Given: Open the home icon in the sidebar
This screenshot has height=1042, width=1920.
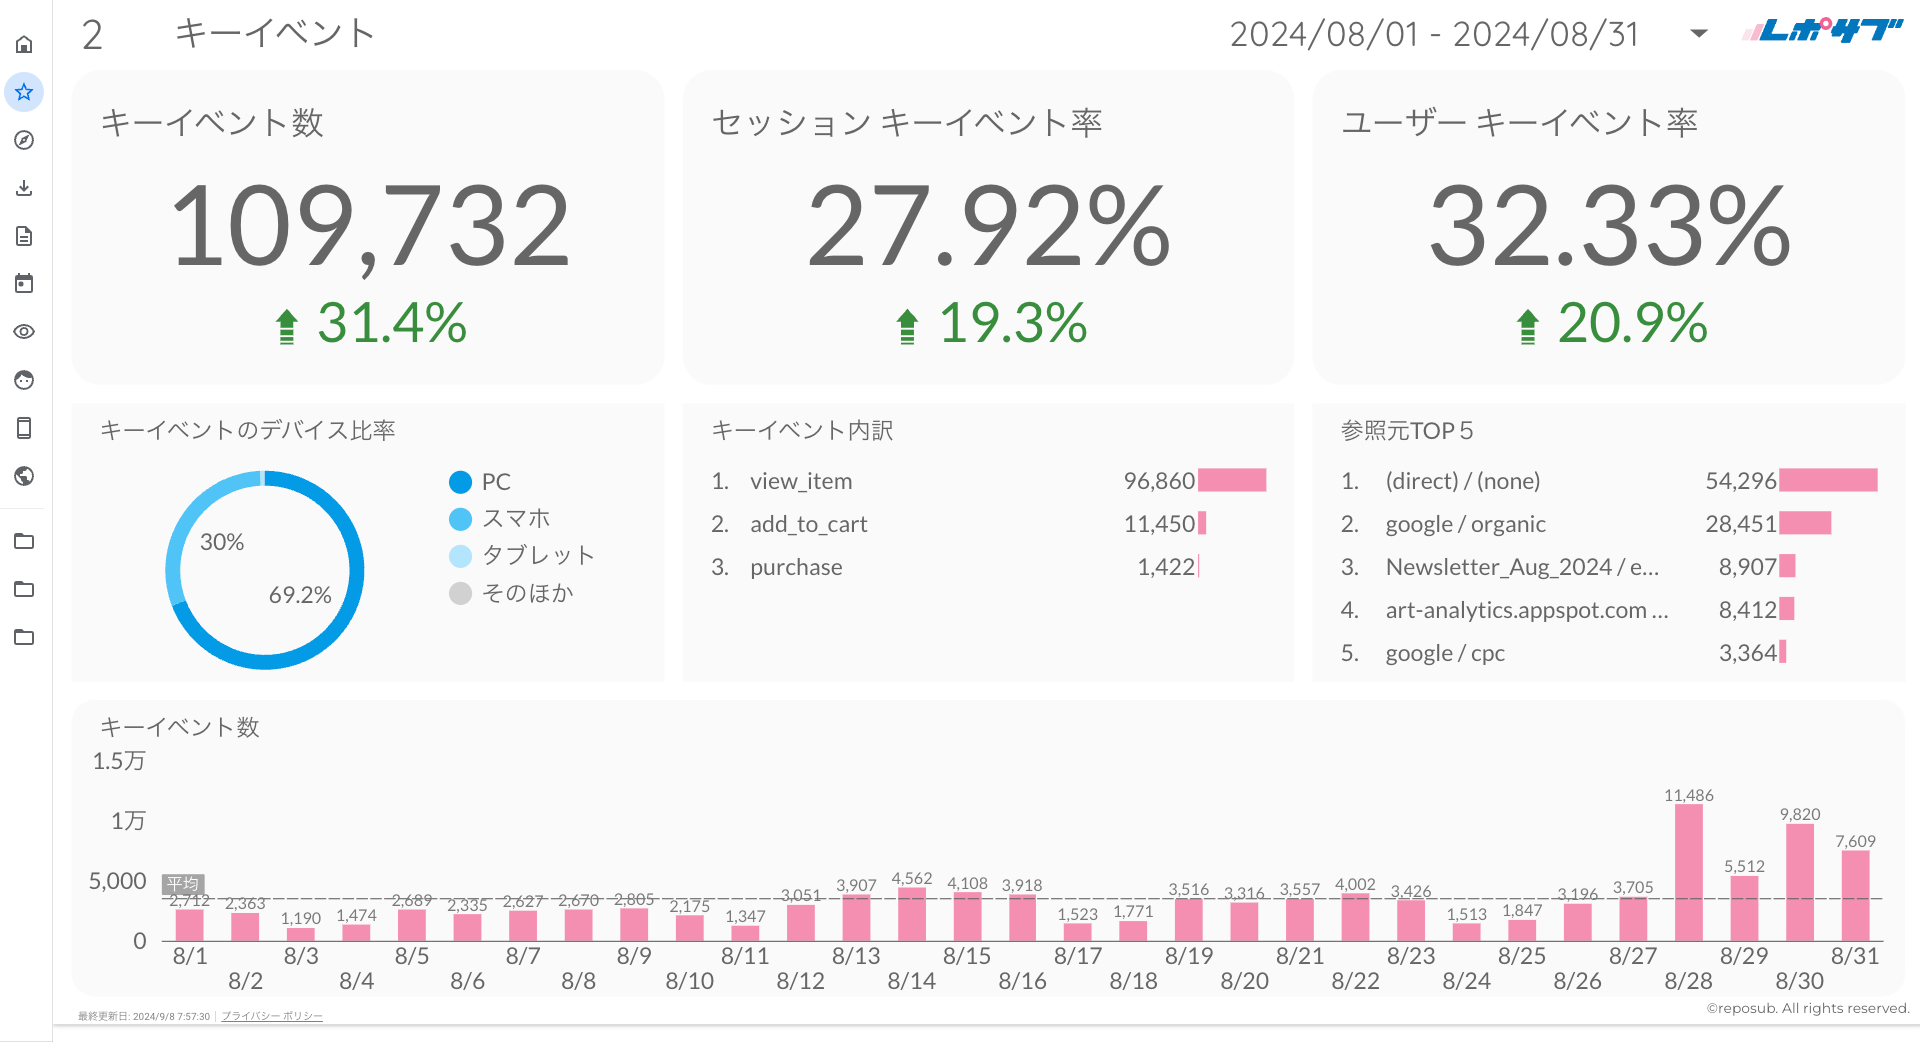Looking at the screenshot, I should click(x=24, y=45).
